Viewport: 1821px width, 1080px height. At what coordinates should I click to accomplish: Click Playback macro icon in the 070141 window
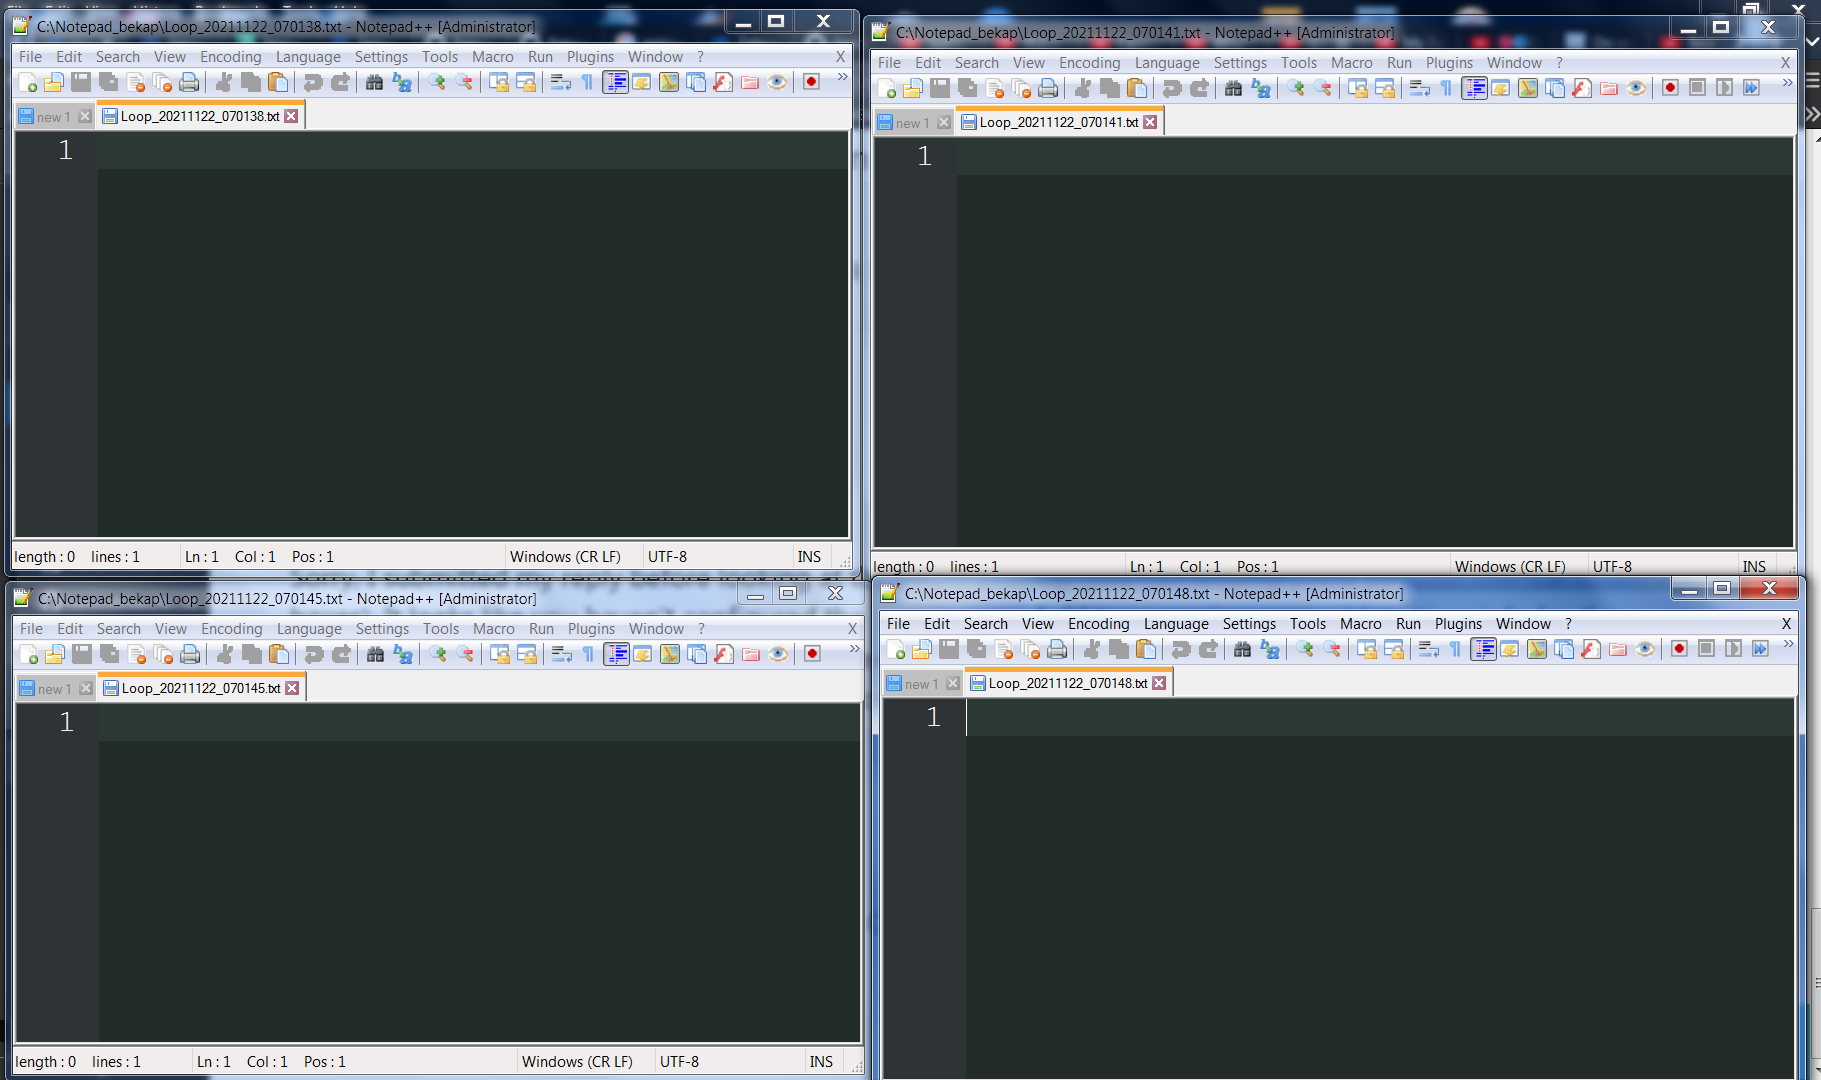(x=1724, y=88)
